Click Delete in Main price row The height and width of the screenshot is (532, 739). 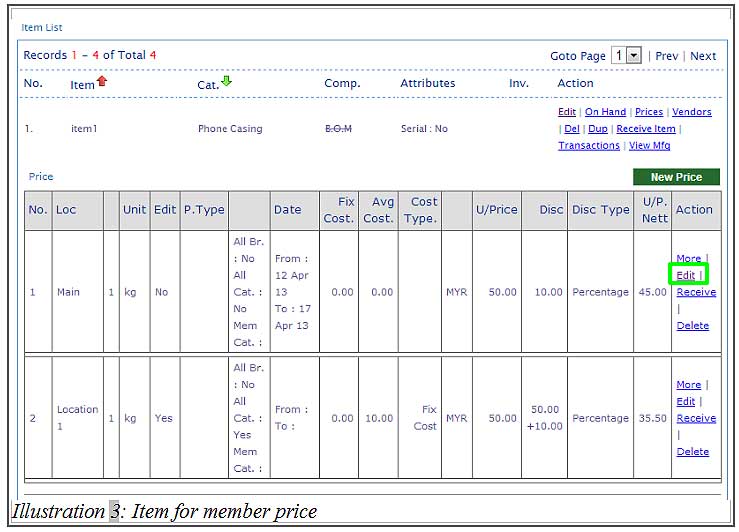click(692, 326)
